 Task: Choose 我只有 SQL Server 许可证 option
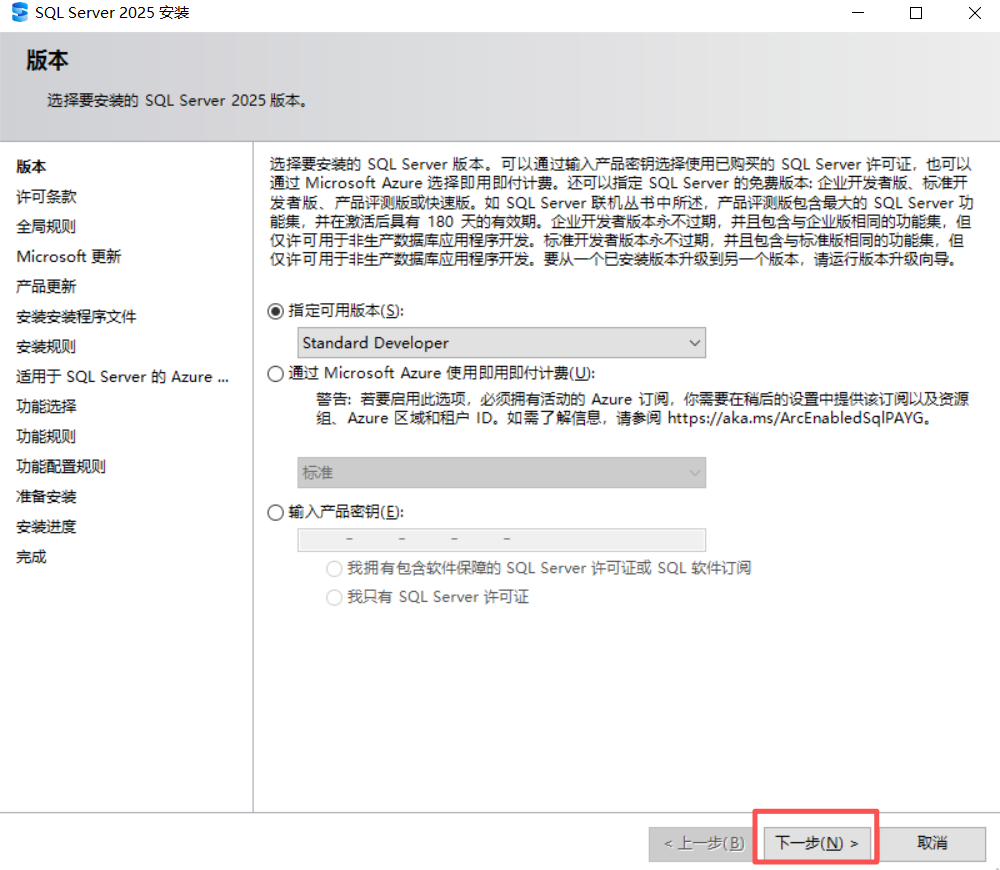pos(334,598)
